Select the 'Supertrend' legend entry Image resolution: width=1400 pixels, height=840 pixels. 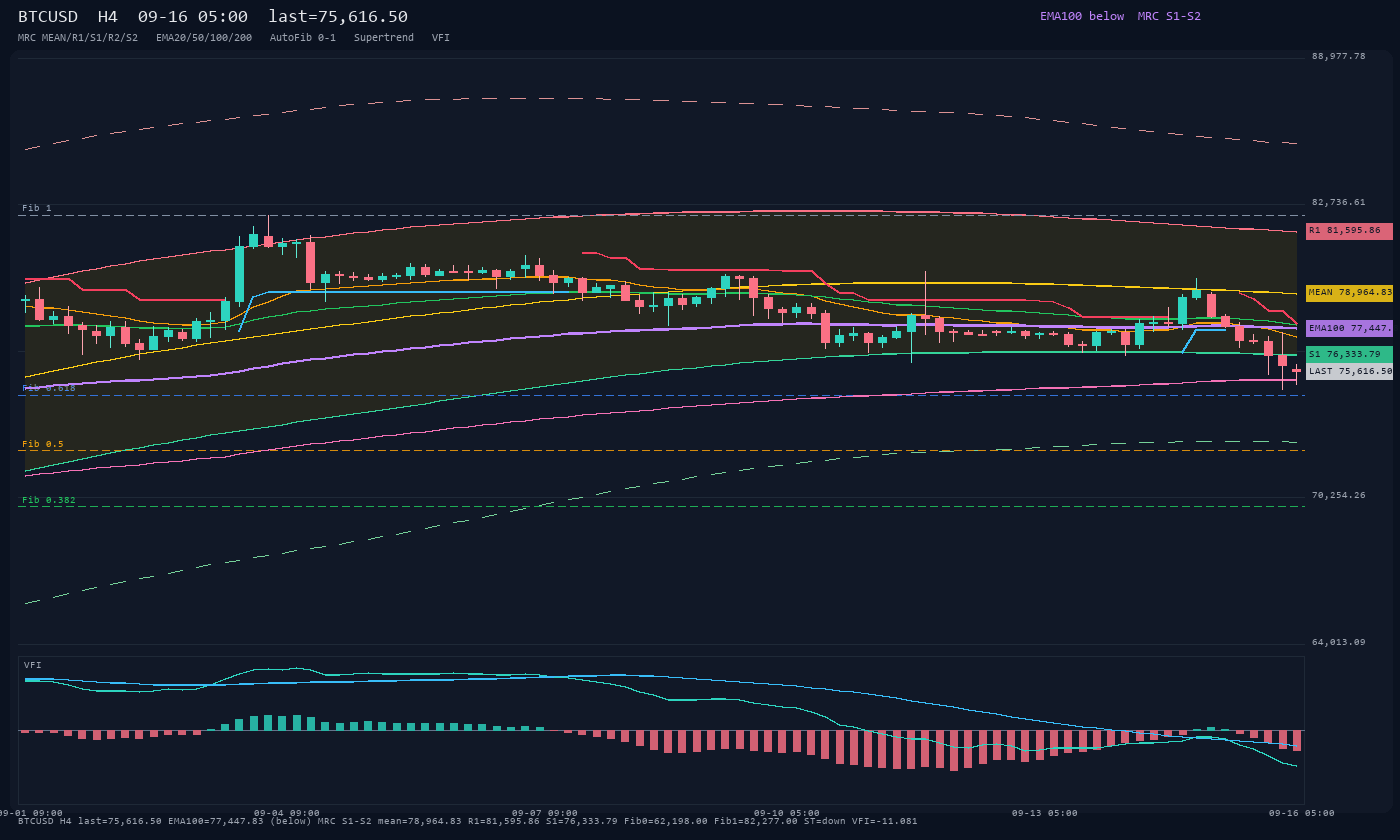[x=384, y=38]
